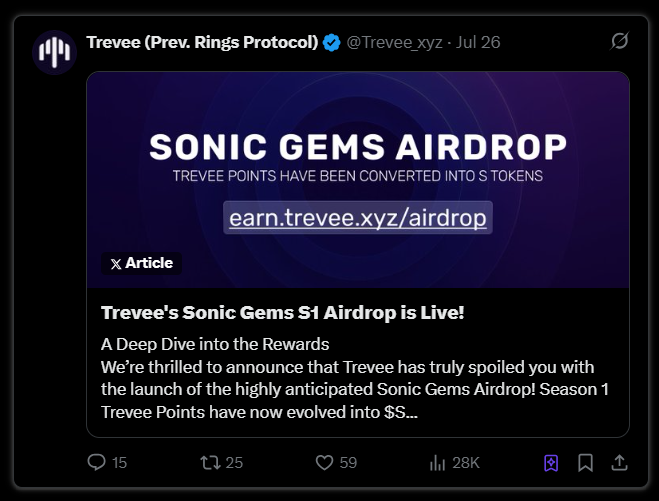Share the post via share icon
This screenshot has height=501, width=659.
619,462
